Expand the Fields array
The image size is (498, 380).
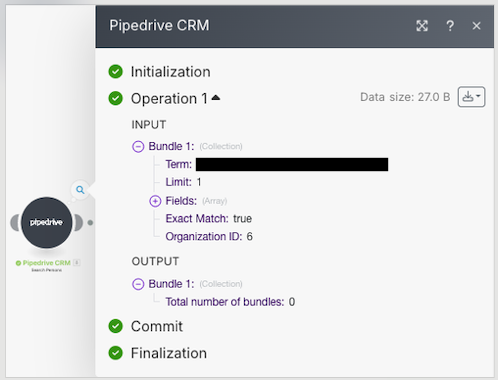point(155,201)
